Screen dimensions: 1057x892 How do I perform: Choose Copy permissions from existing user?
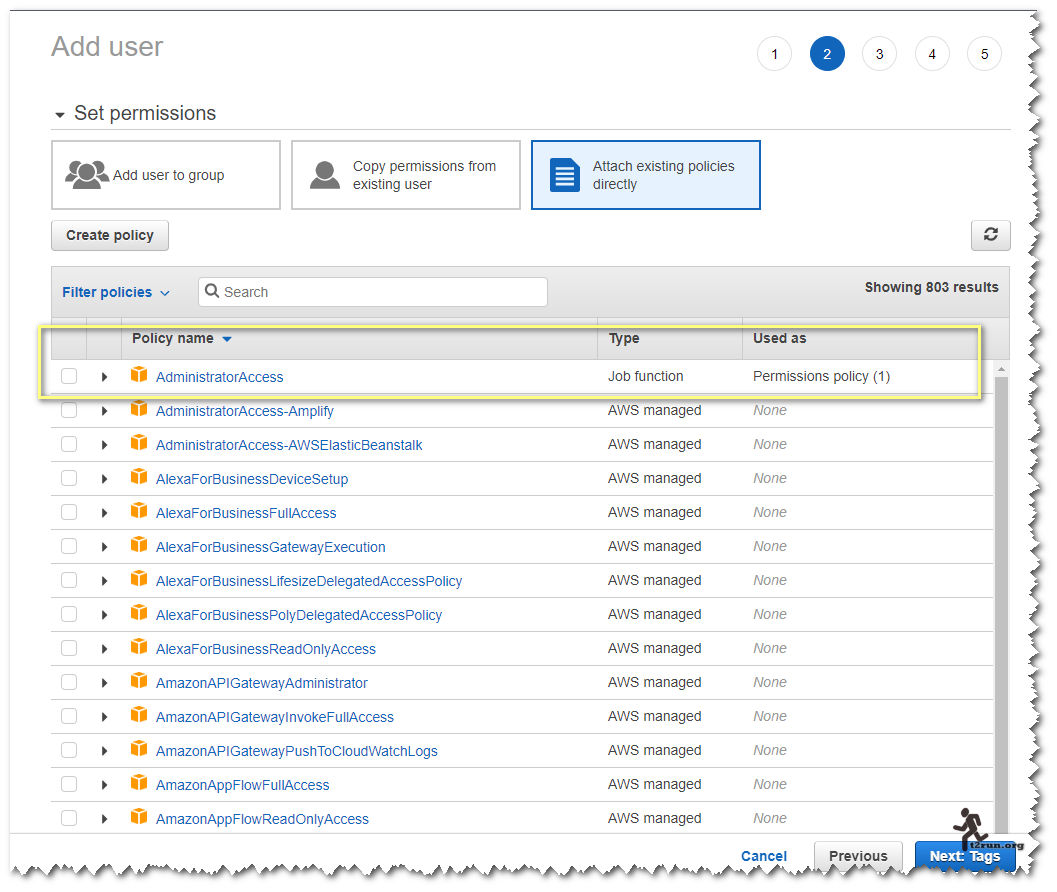click(x=406, y=175)
